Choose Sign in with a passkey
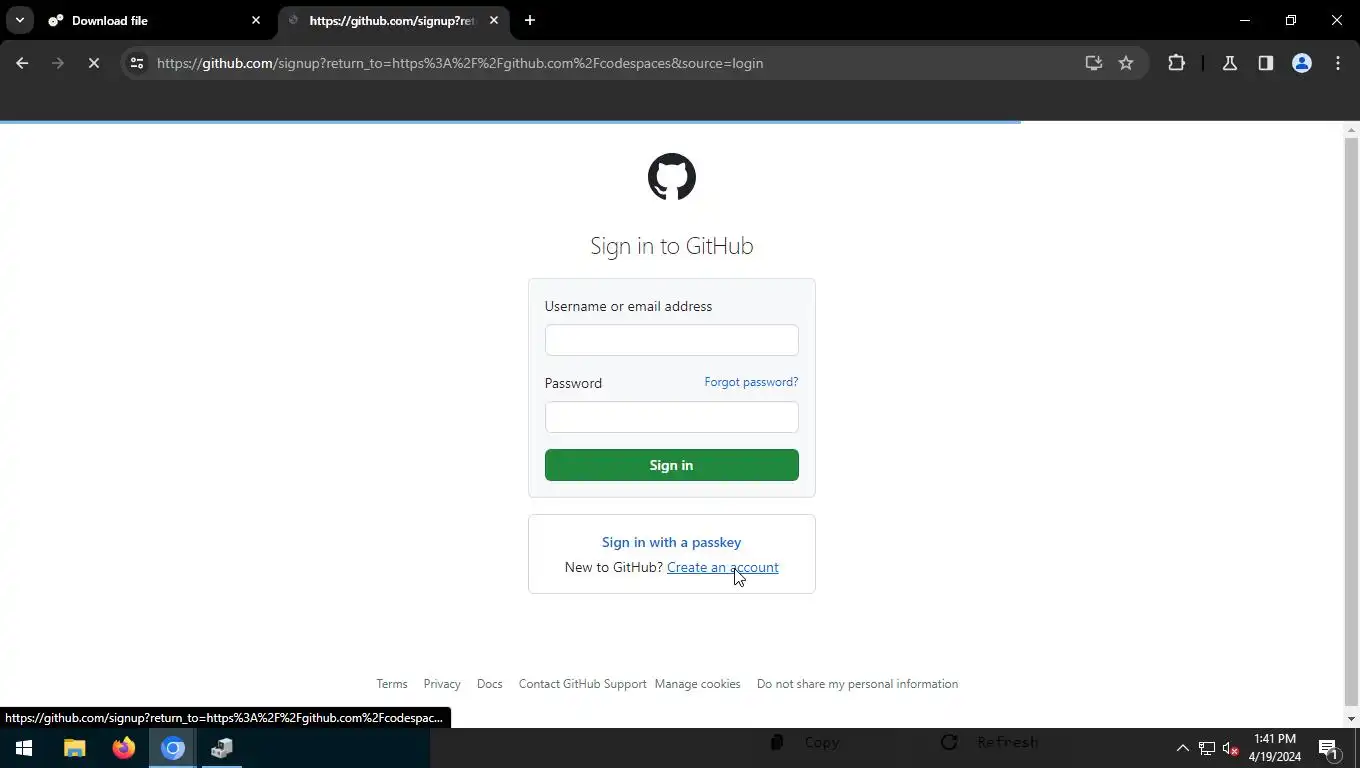The width and height of the screenshot is (1360, 768). tap(672, 542)
